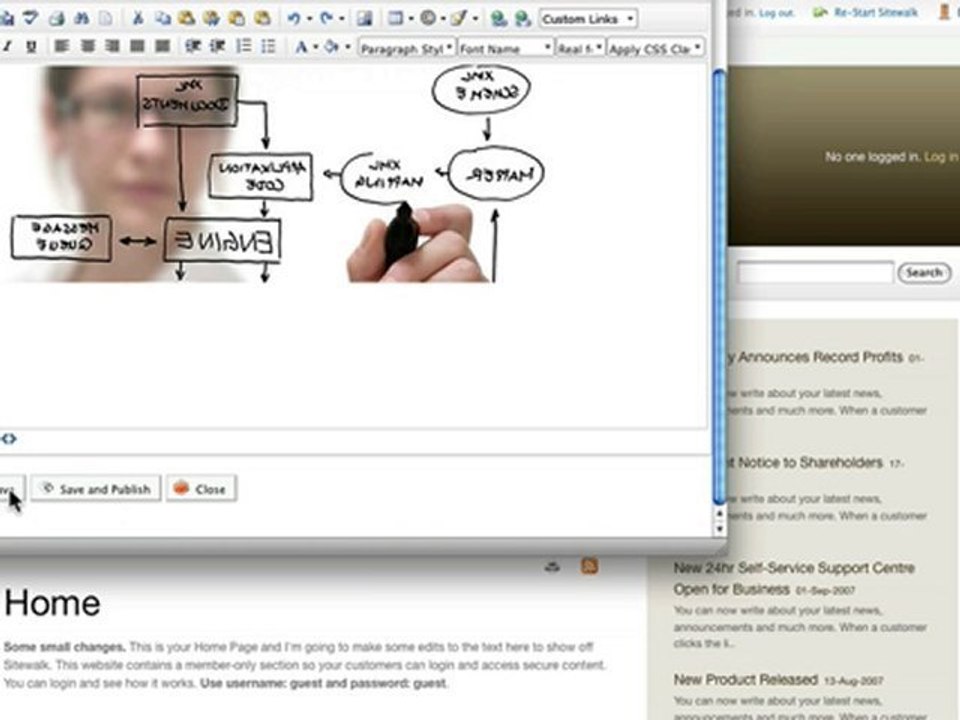Align text right
The image size is (960, 720).
click(112, 46)
